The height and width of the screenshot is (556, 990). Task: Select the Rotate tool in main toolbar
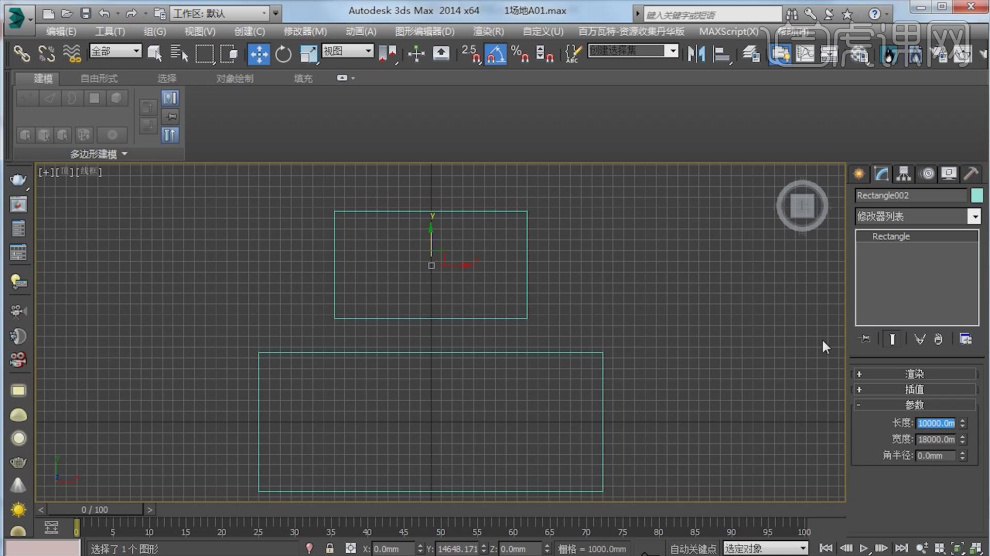pyautogui.click(x=284, y=54)
